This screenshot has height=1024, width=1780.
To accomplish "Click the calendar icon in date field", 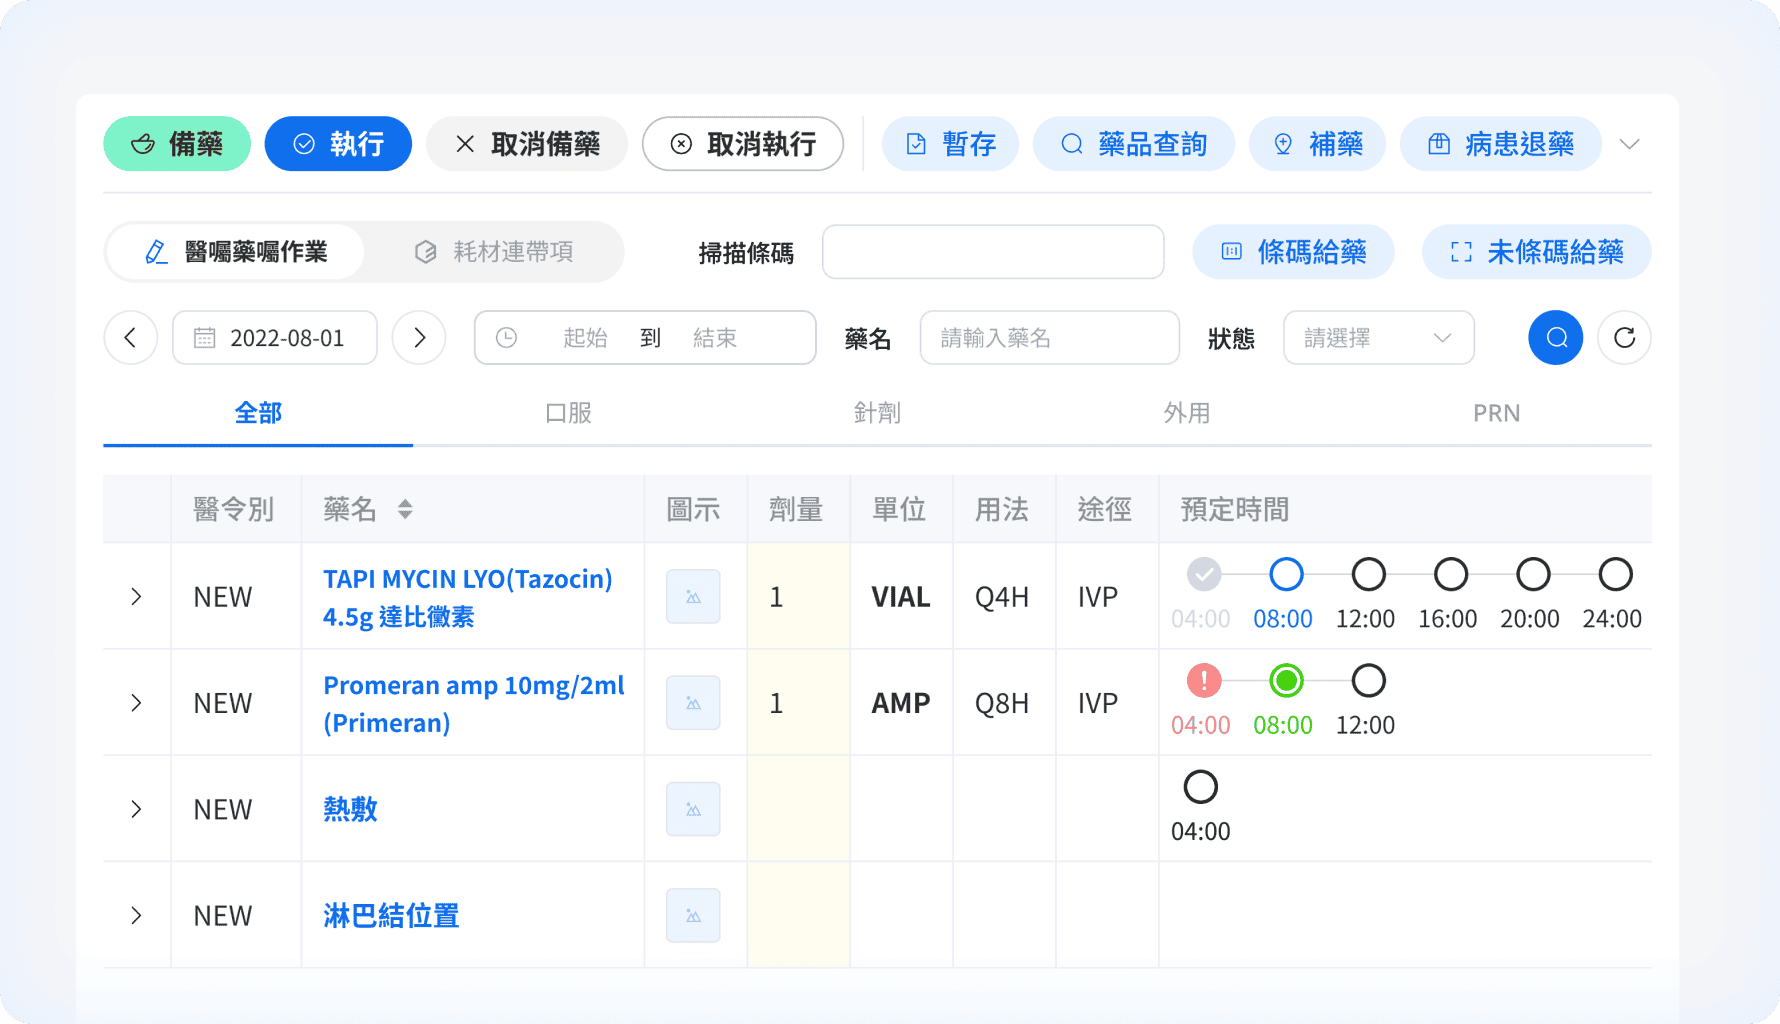I will (x=205, y=338).
